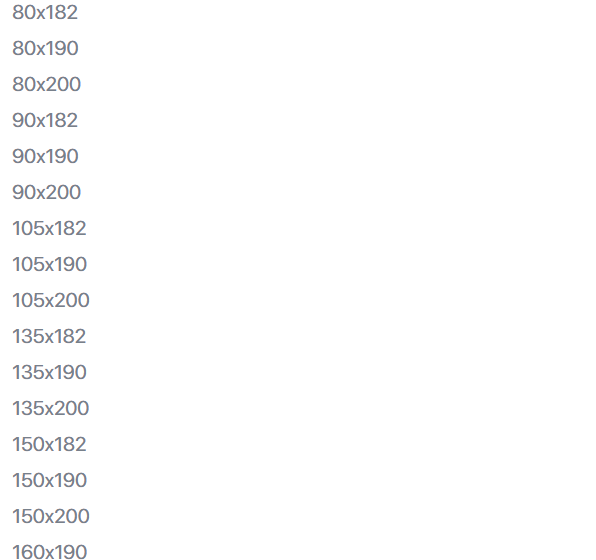Select the widest 105 option, 105x200
The width and height of the screenshot is (596, 560).
[51, 300]
